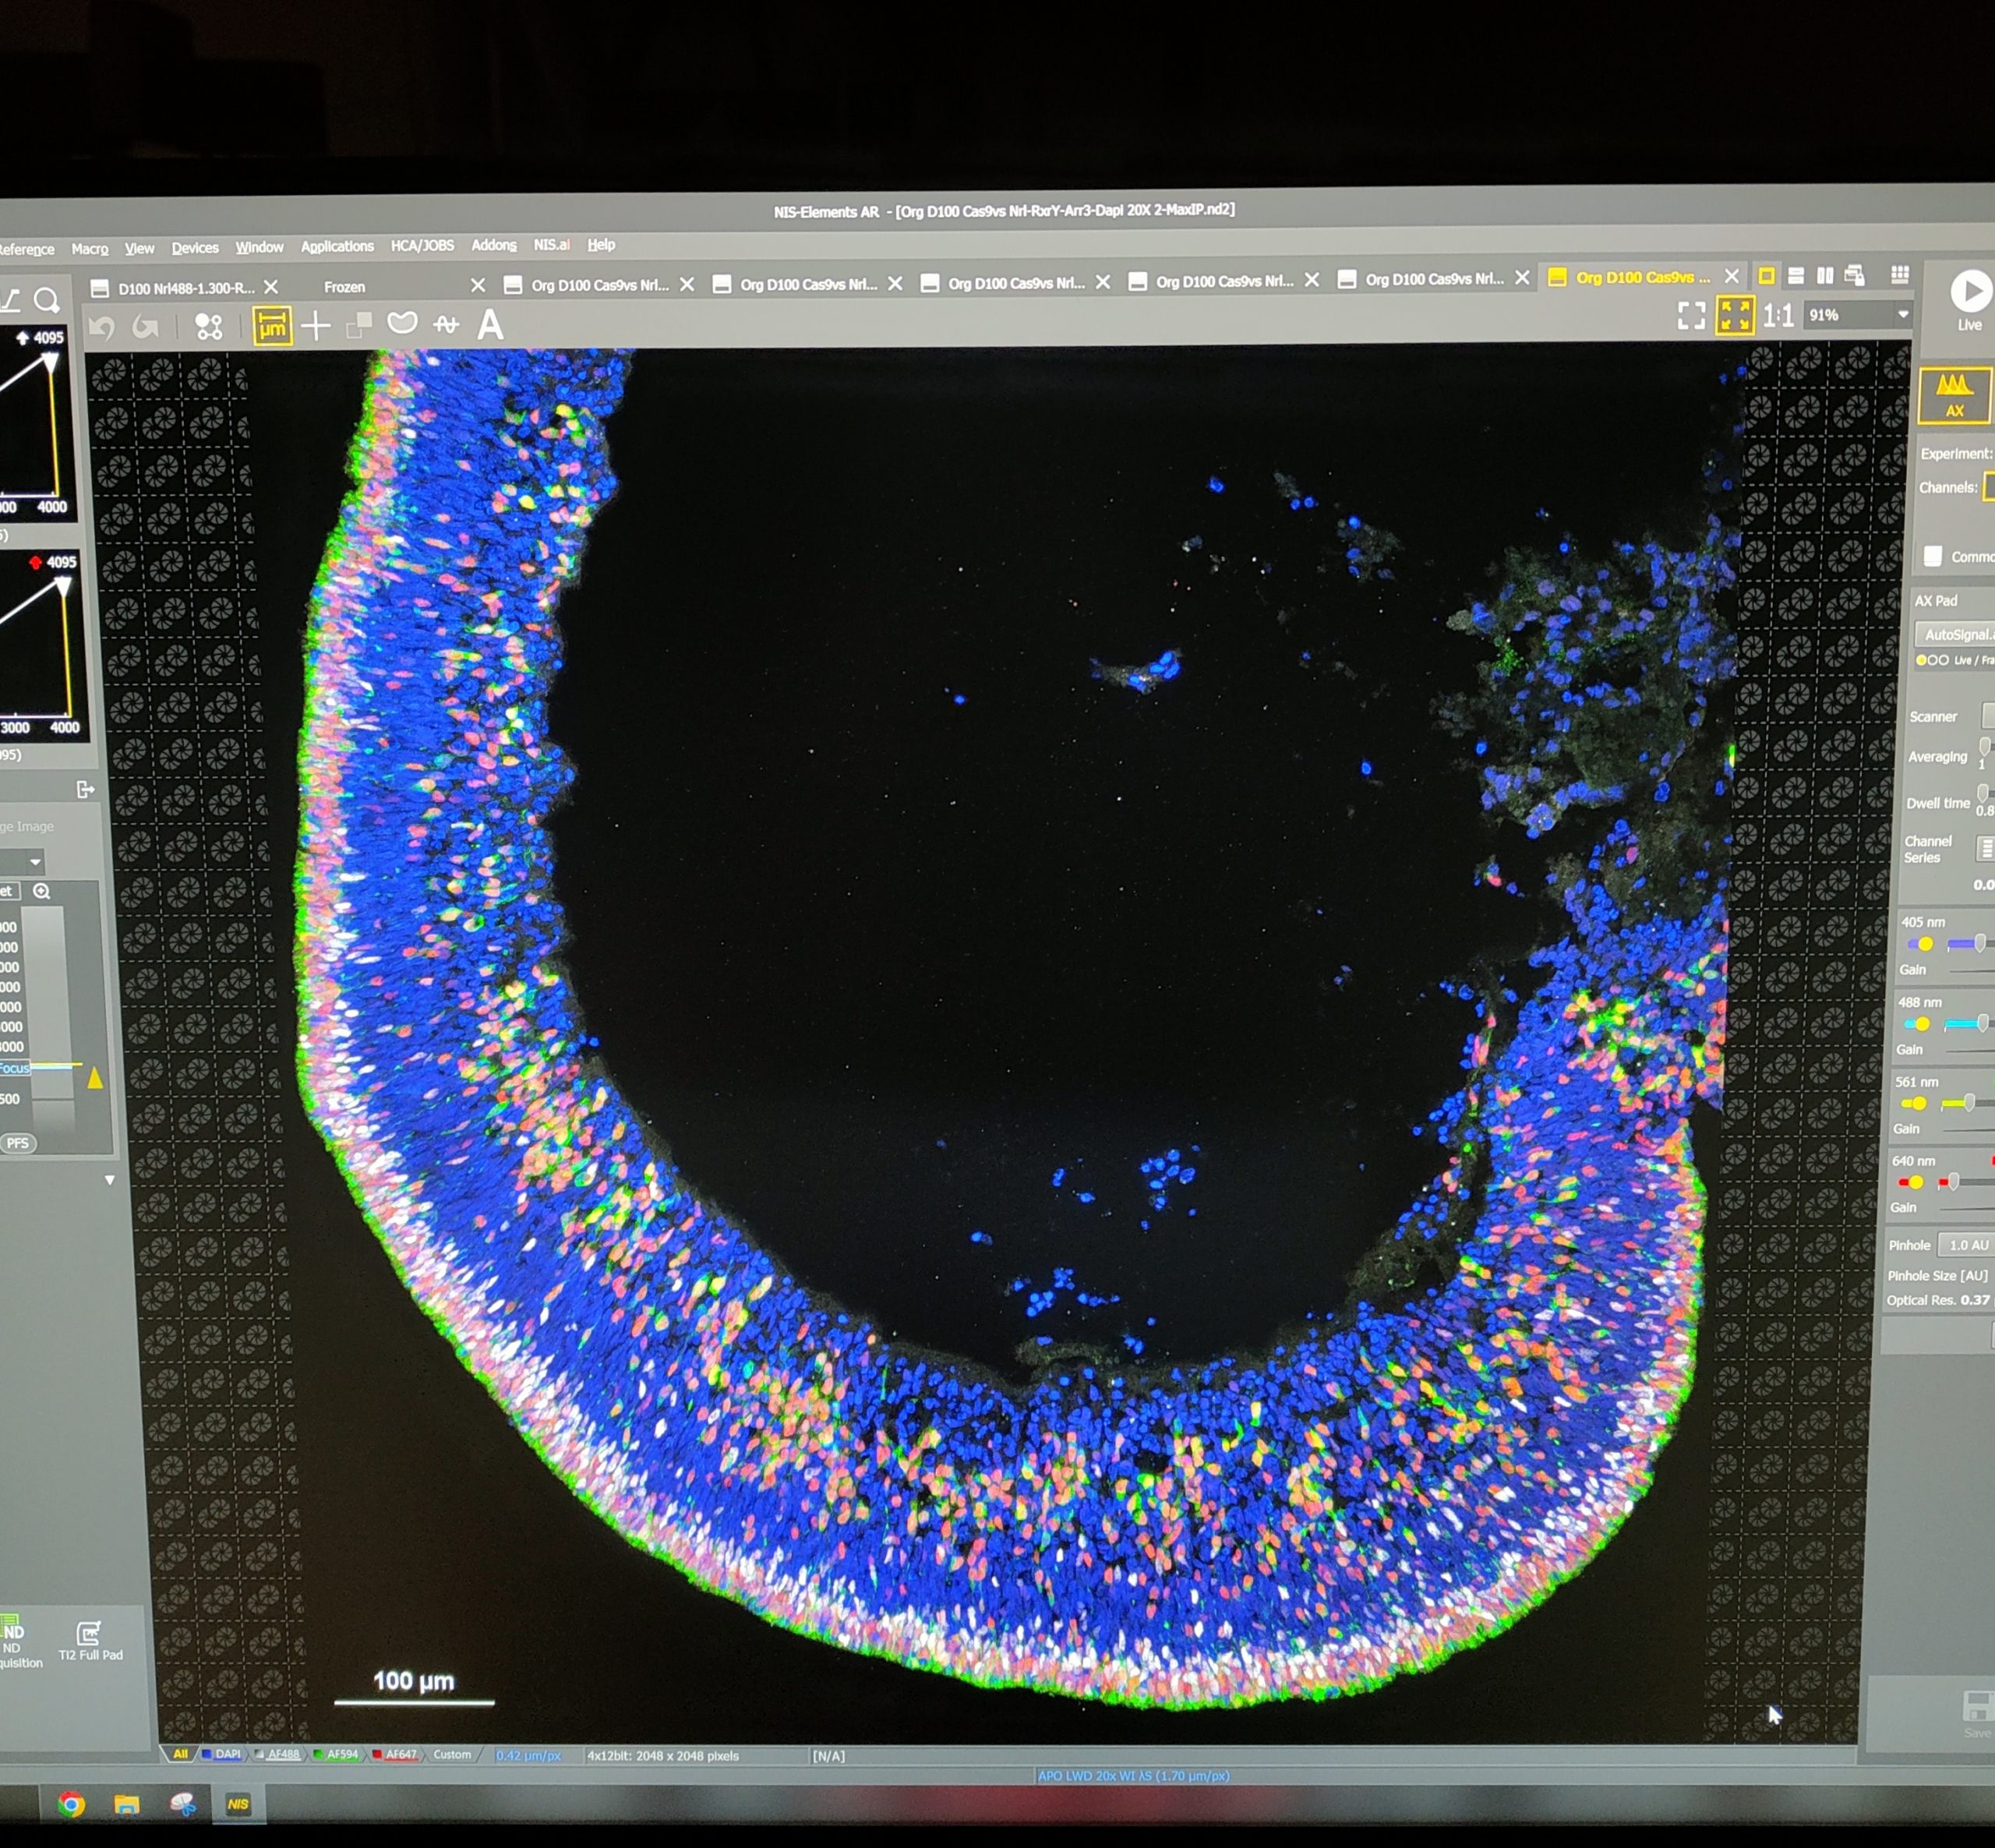Viewport: 1995px width, 1848px height.
Task: Select the crosshair plus tool
Action: 316,326
